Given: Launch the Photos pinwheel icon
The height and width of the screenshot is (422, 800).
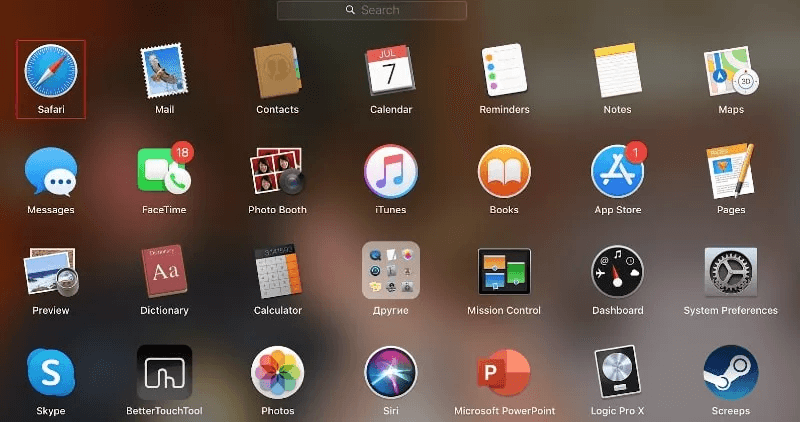Looking at the screenshot, I should (278, 373).
